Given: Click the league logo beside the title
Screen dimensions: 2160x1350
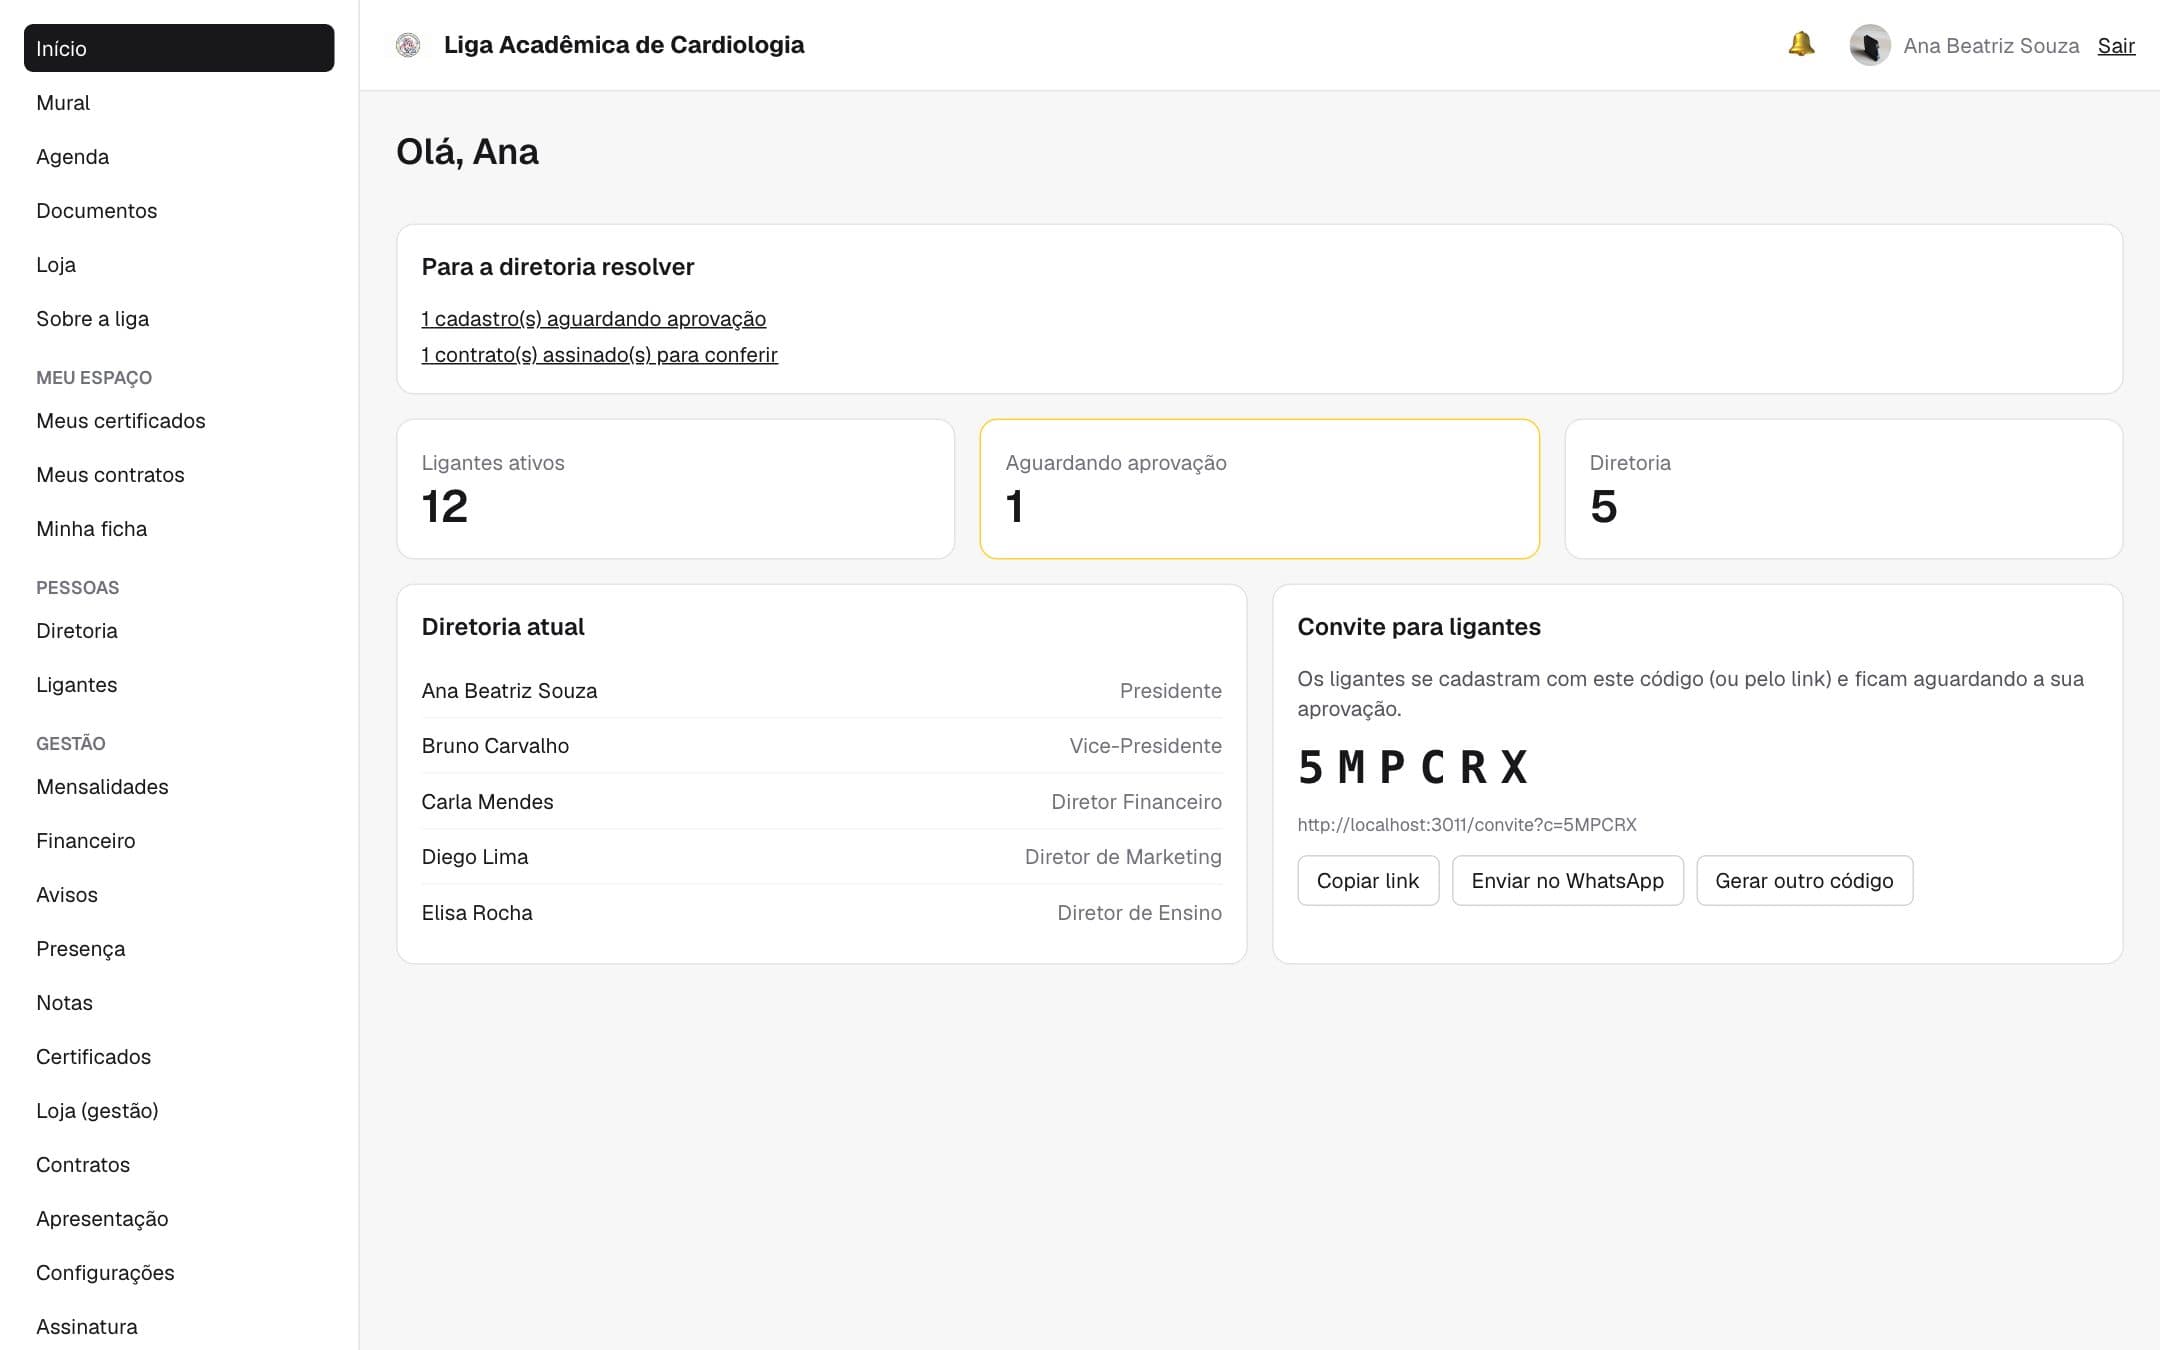Looking at the screenshot, I should pos(408,45).
